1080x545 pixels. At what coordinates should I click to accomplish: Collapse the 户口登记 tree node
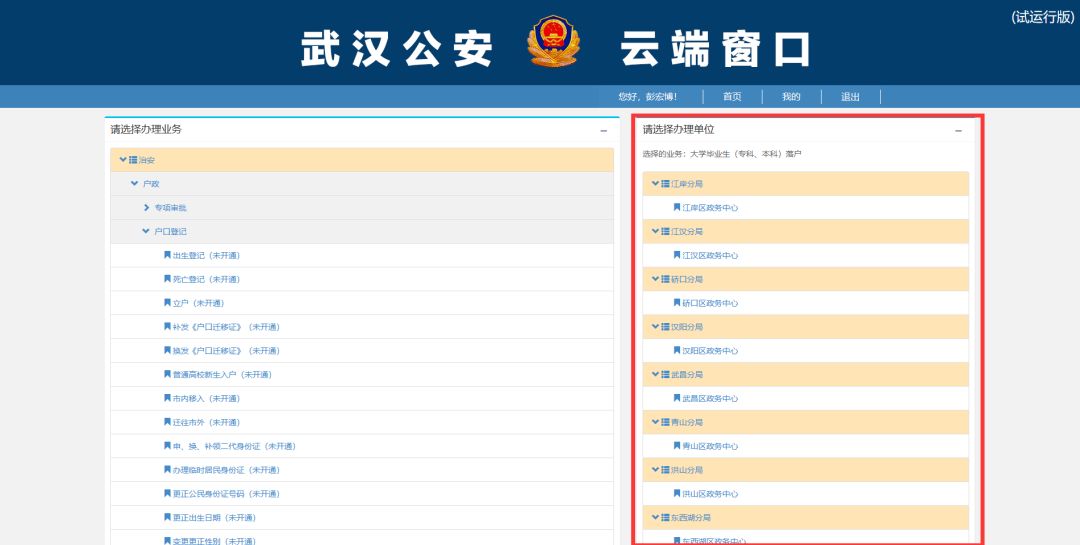tap(146, 231)
